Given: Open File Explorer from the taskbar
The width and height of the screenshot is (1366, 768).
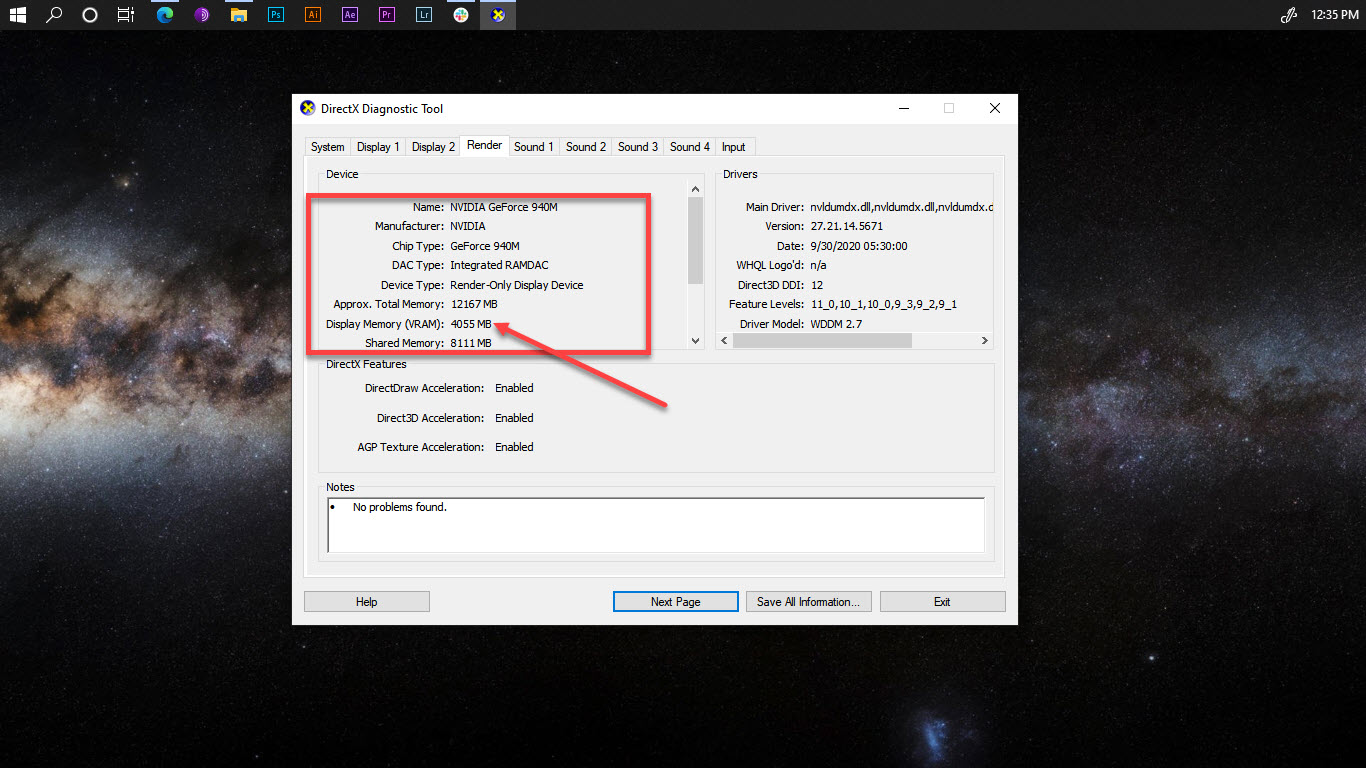Looking at the screenshot, I should pos(238,14).
